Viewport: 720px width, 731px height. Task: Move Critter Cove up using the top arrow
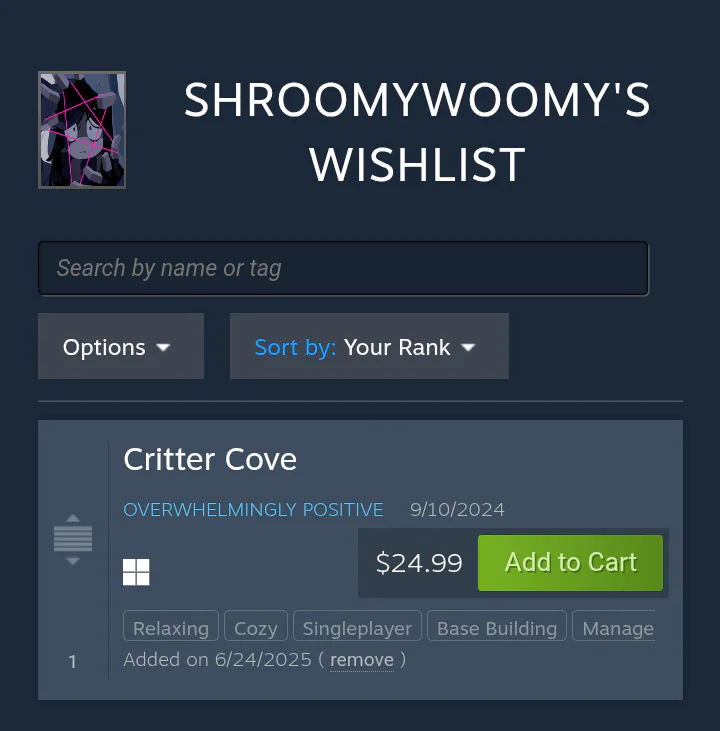coord(73,518)
